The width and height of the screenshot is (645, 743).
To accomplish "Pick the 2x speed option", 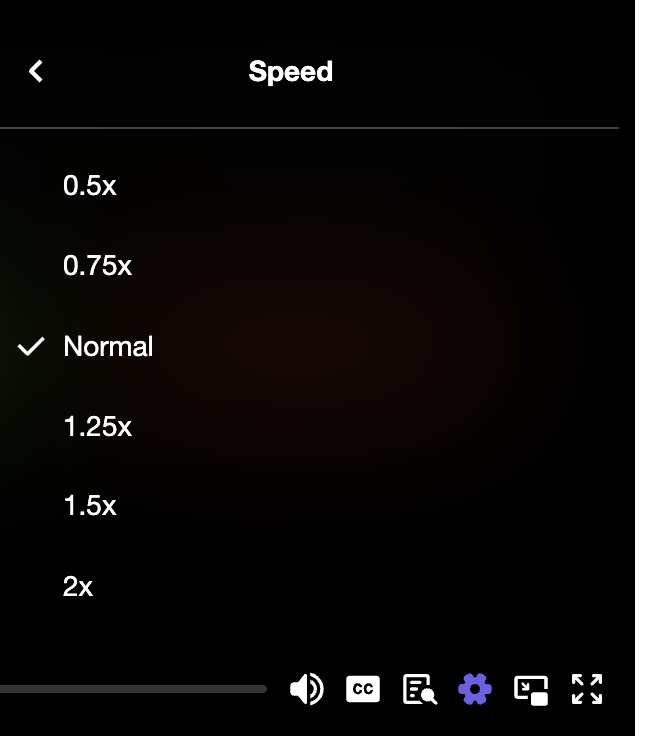I will click(78, 587).
